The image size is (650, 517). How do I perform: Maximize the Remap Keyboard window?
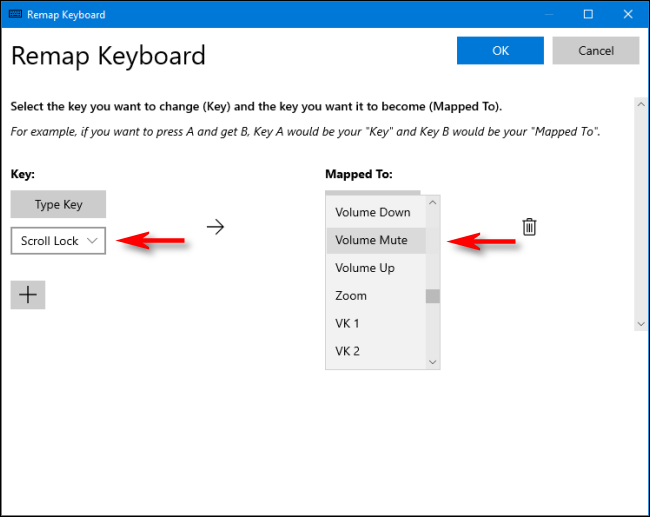[588, 15]
